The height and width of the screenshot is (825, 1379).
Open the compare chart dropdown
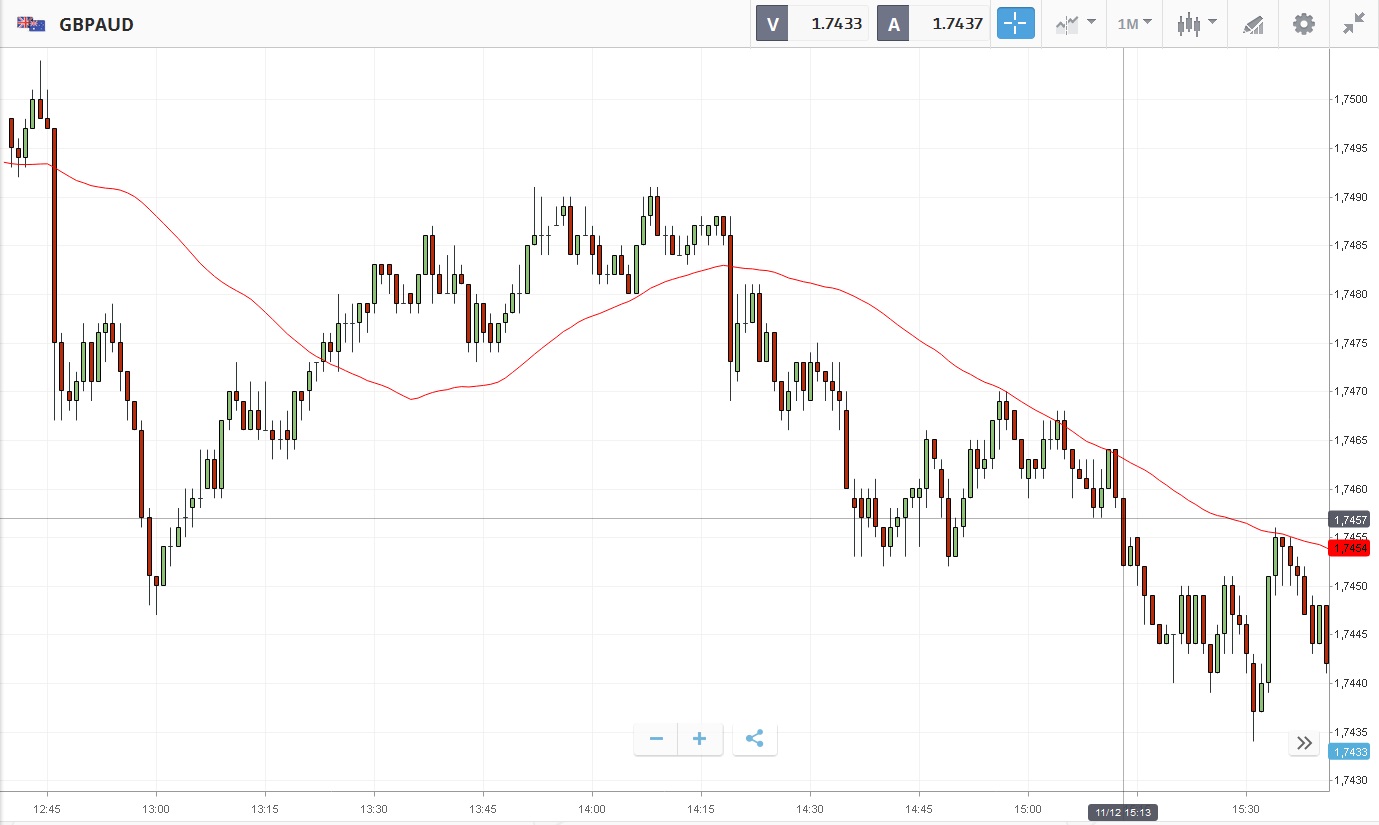tap(1075, 24)
